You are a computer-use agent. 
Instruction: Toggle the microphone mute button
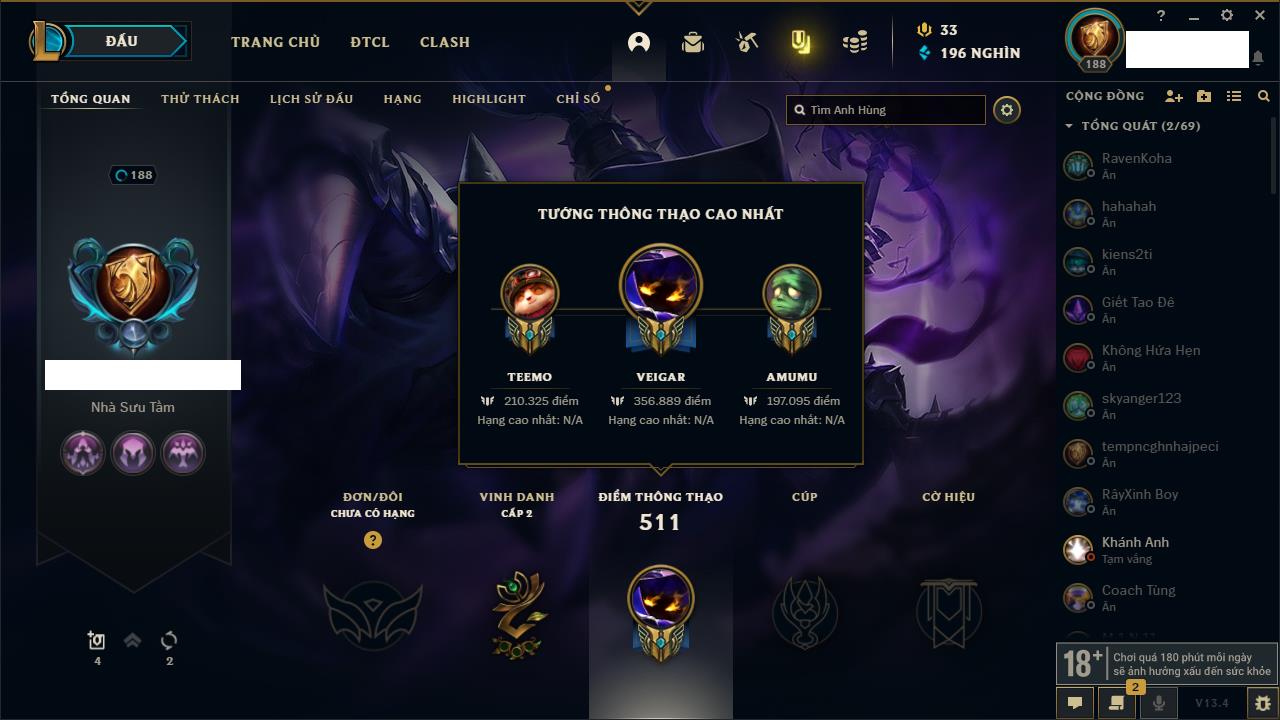[1159, 703]
